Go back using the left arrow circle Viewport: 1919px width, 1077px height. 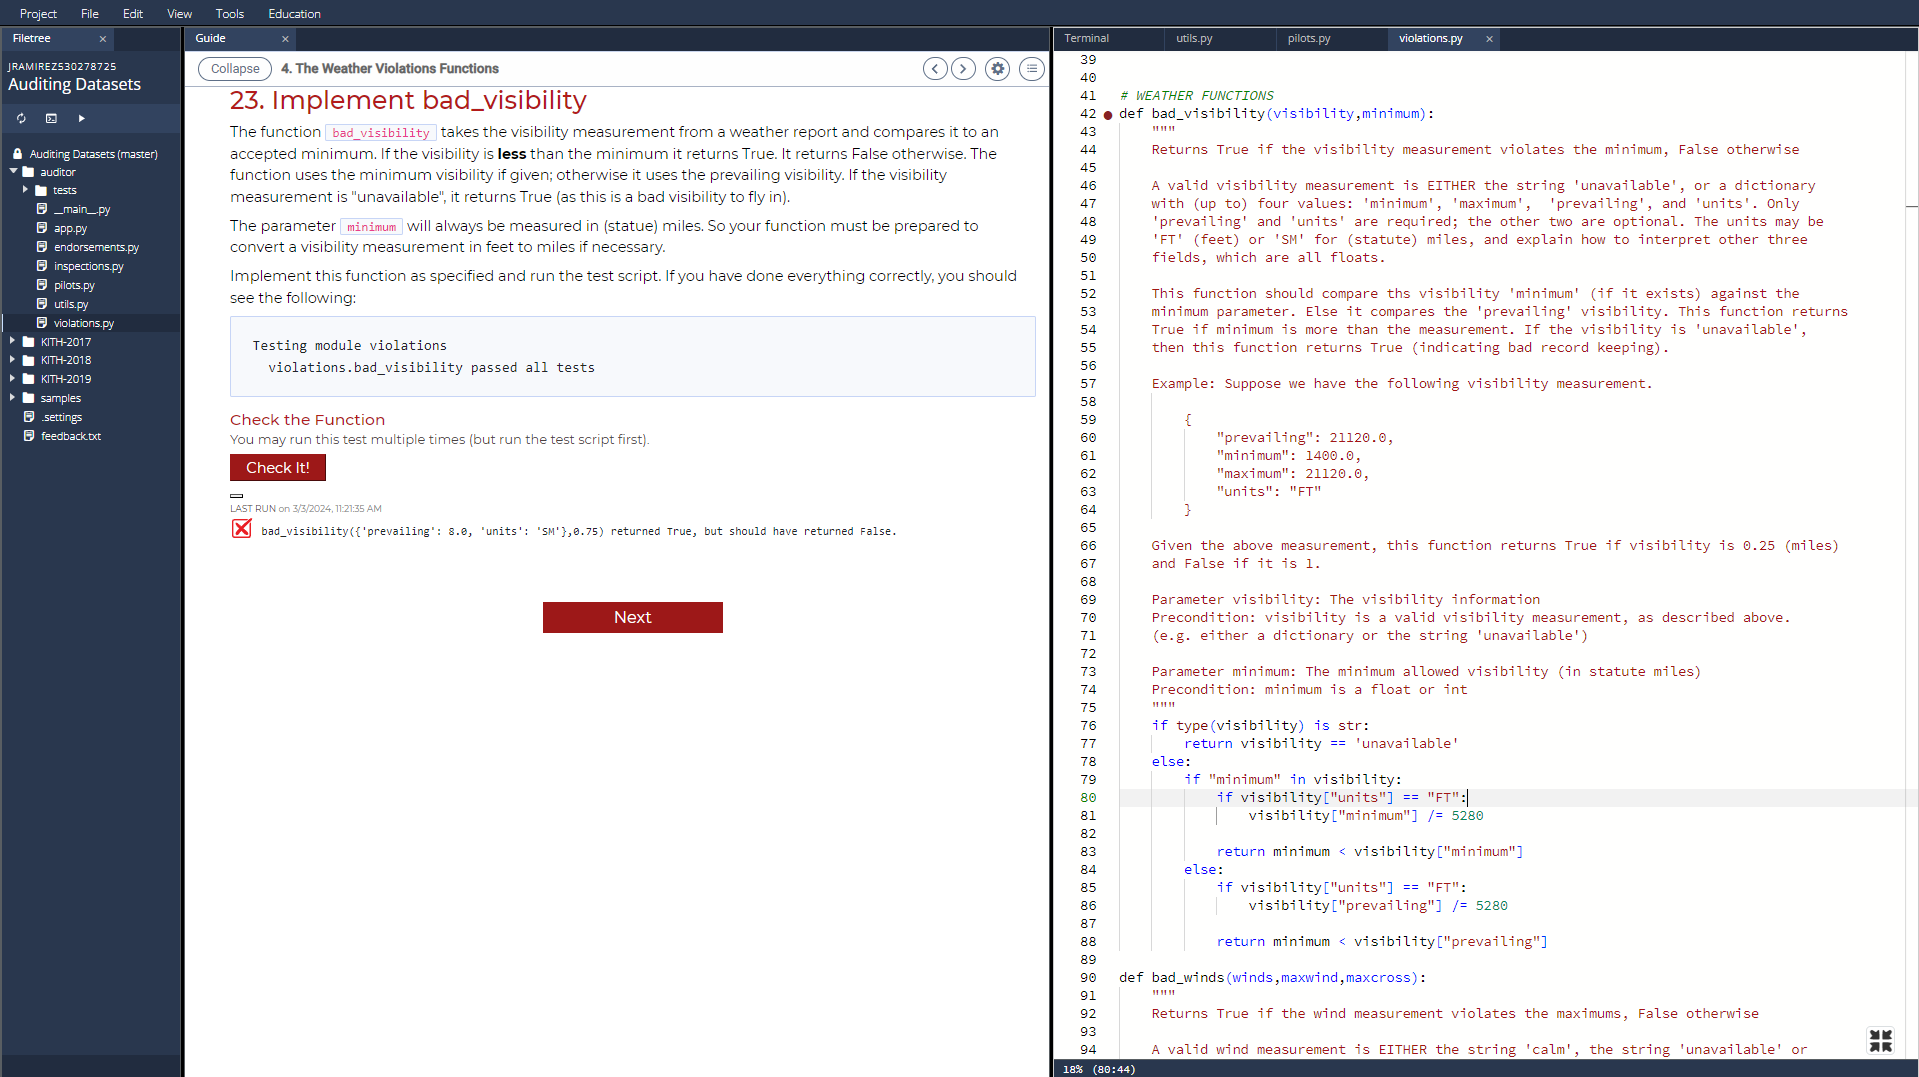point(935,68)
